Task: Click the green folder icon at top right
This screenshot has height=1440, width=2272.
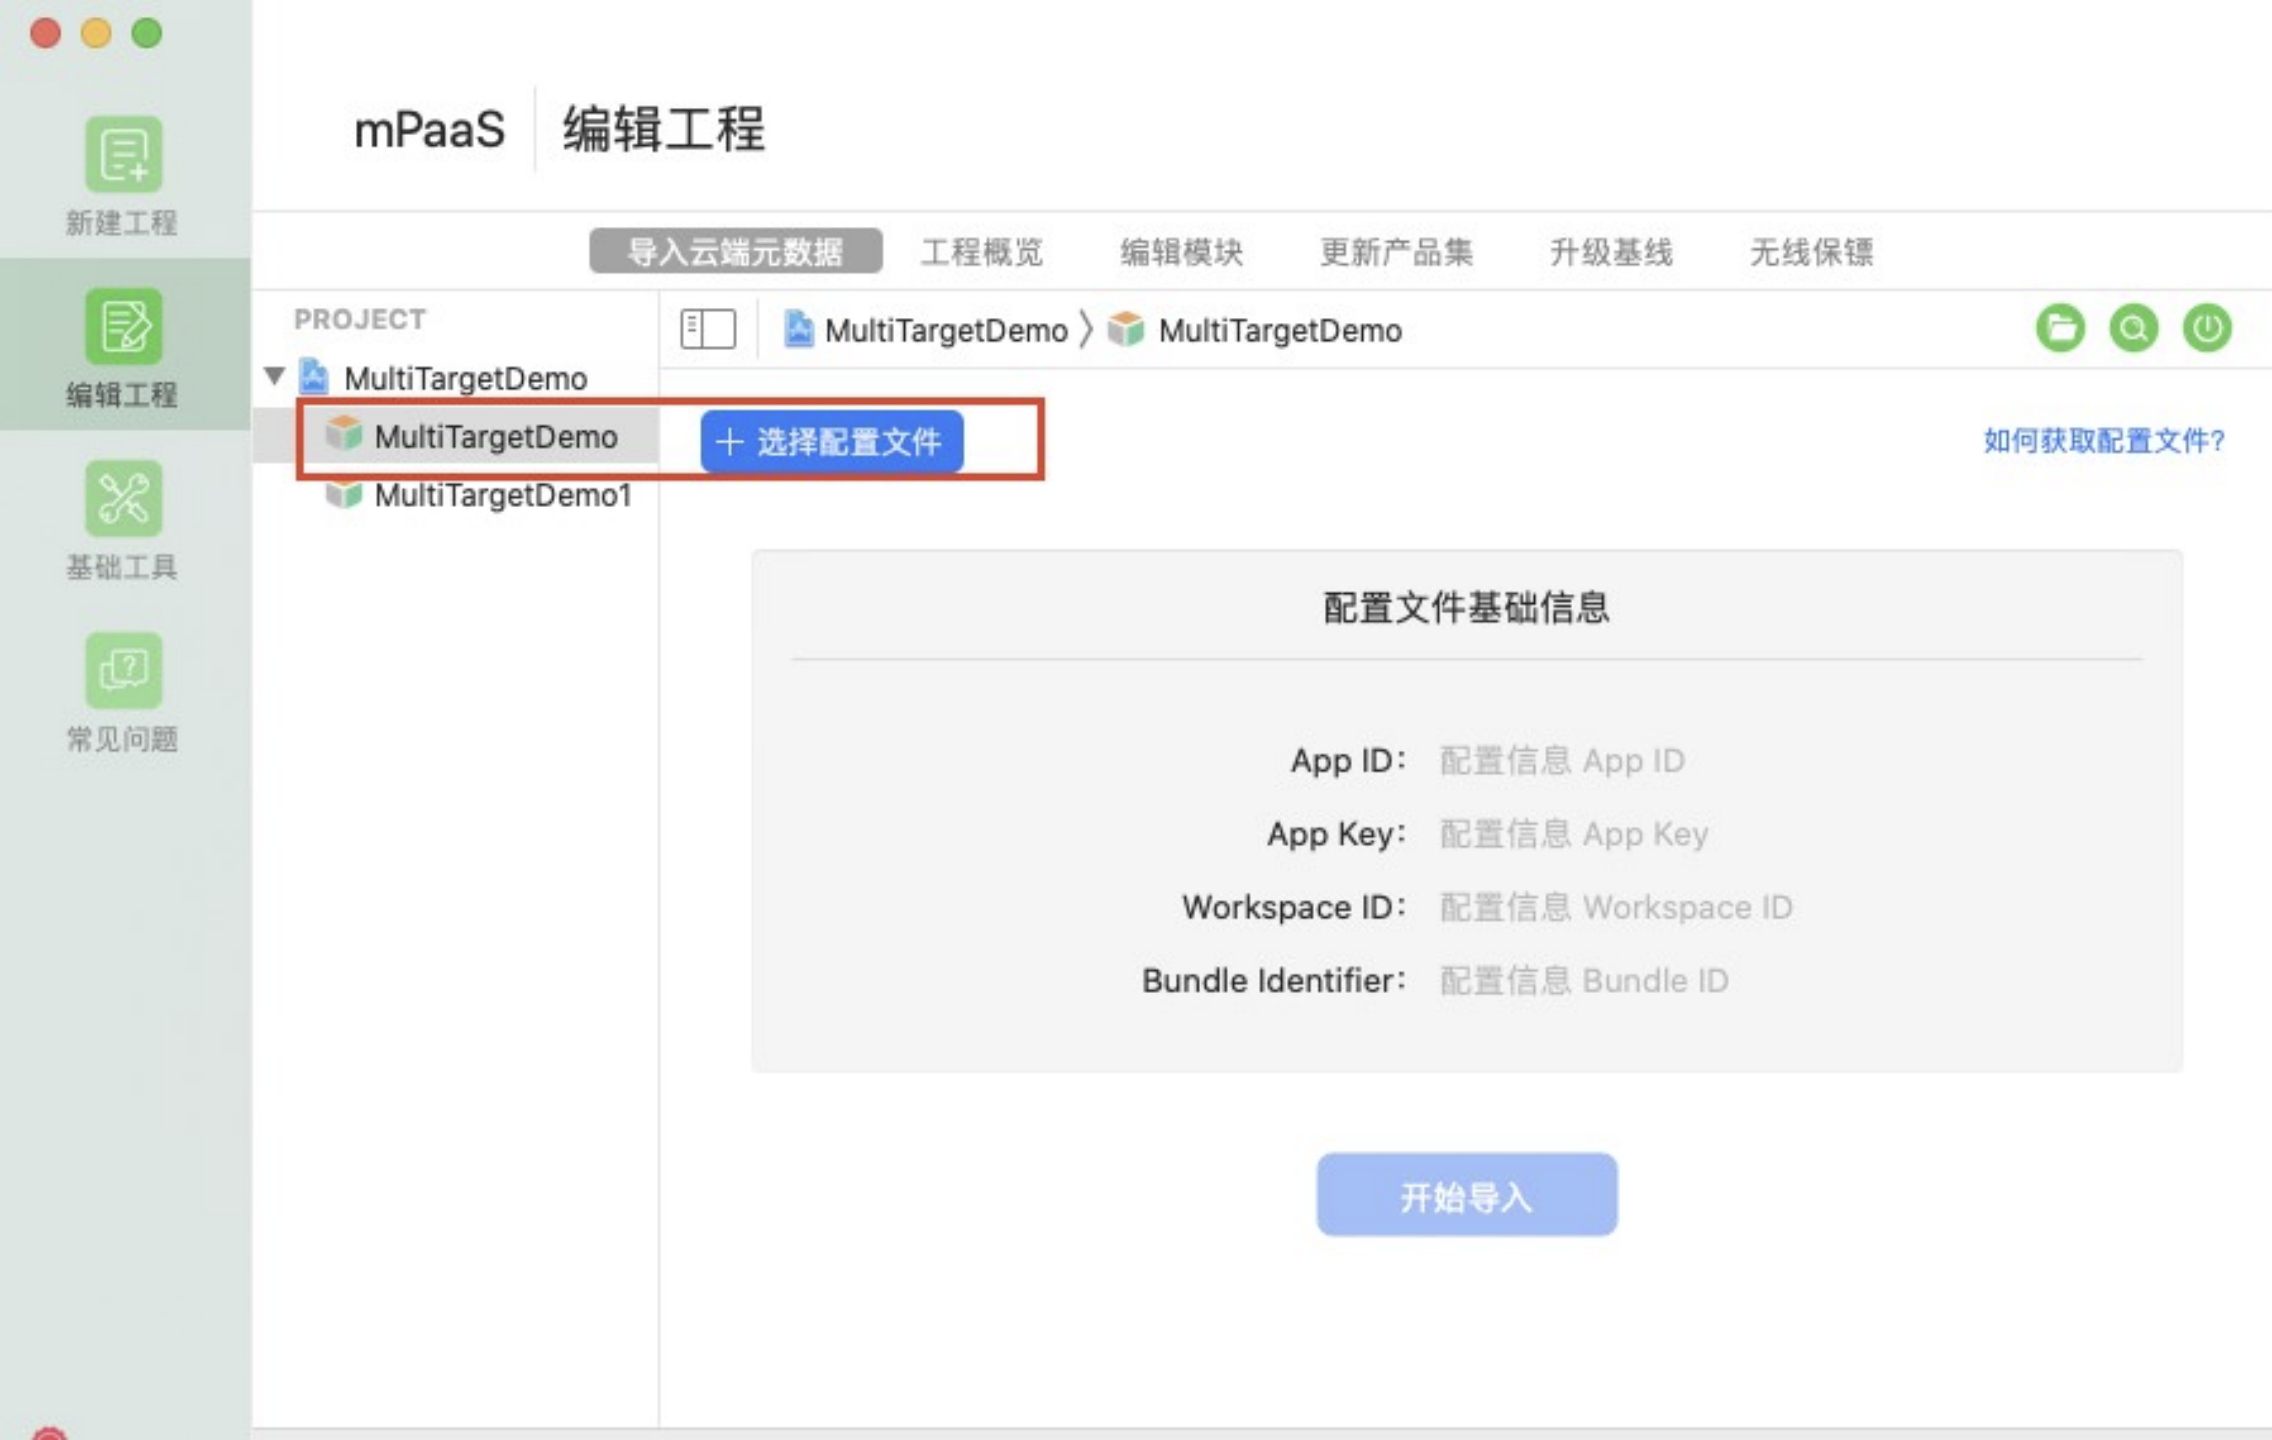Action: coord(2060,328)
